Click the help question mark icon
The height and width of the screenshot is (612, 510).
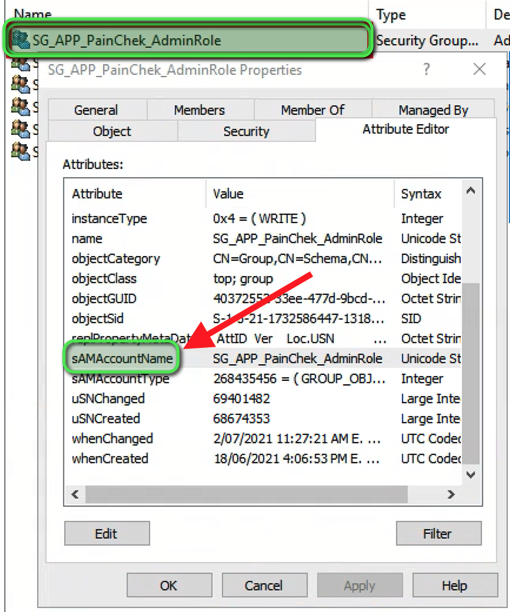pyautogui.click(x=426, y=69)
